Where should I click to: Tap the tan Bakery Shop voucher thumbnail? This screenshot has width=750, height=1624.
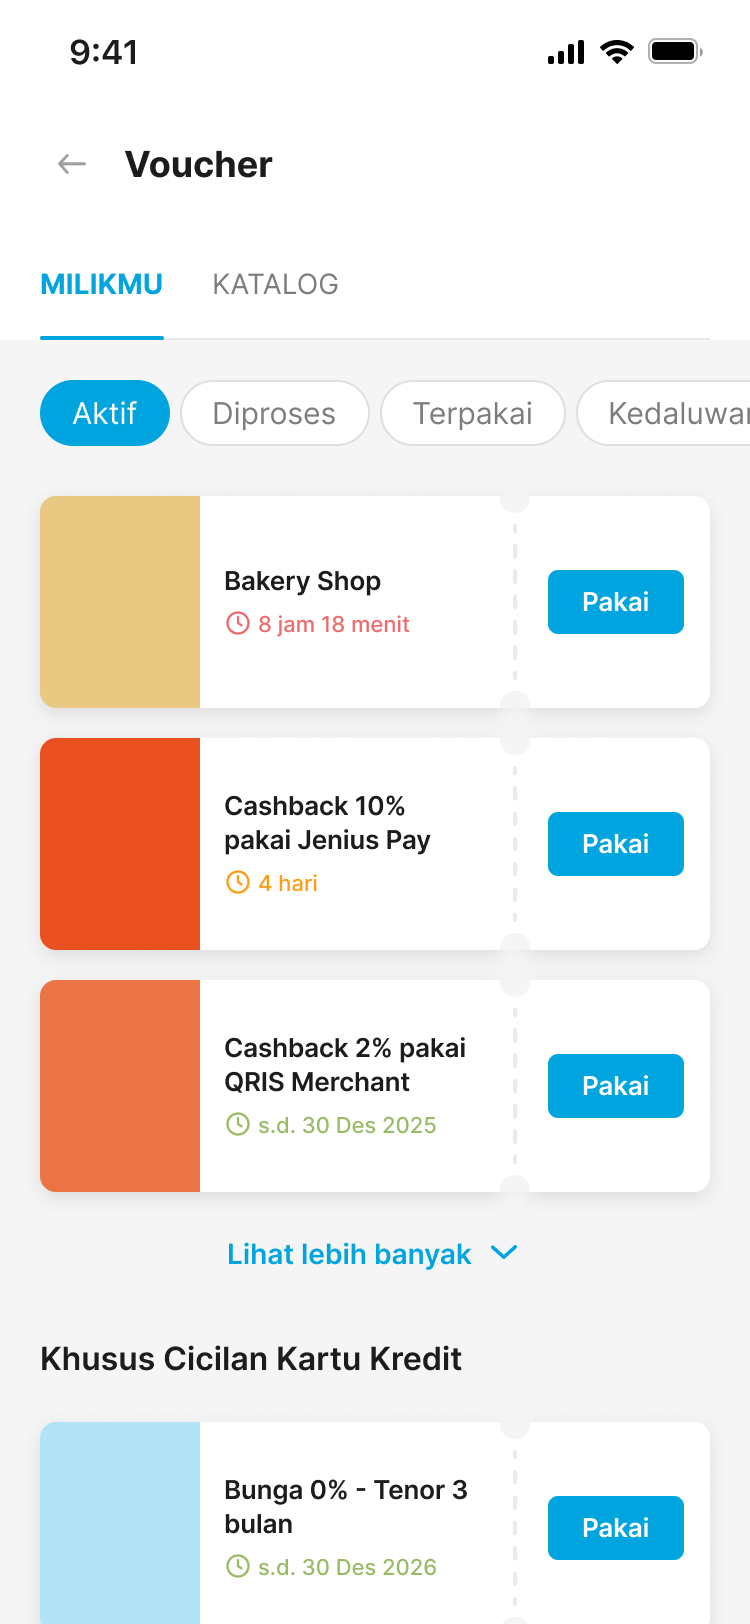[120, 602]
